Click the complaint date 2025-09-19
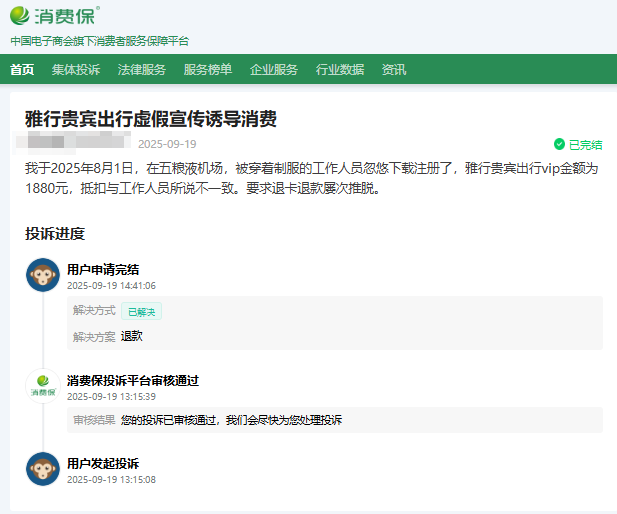 click(167, 144)
